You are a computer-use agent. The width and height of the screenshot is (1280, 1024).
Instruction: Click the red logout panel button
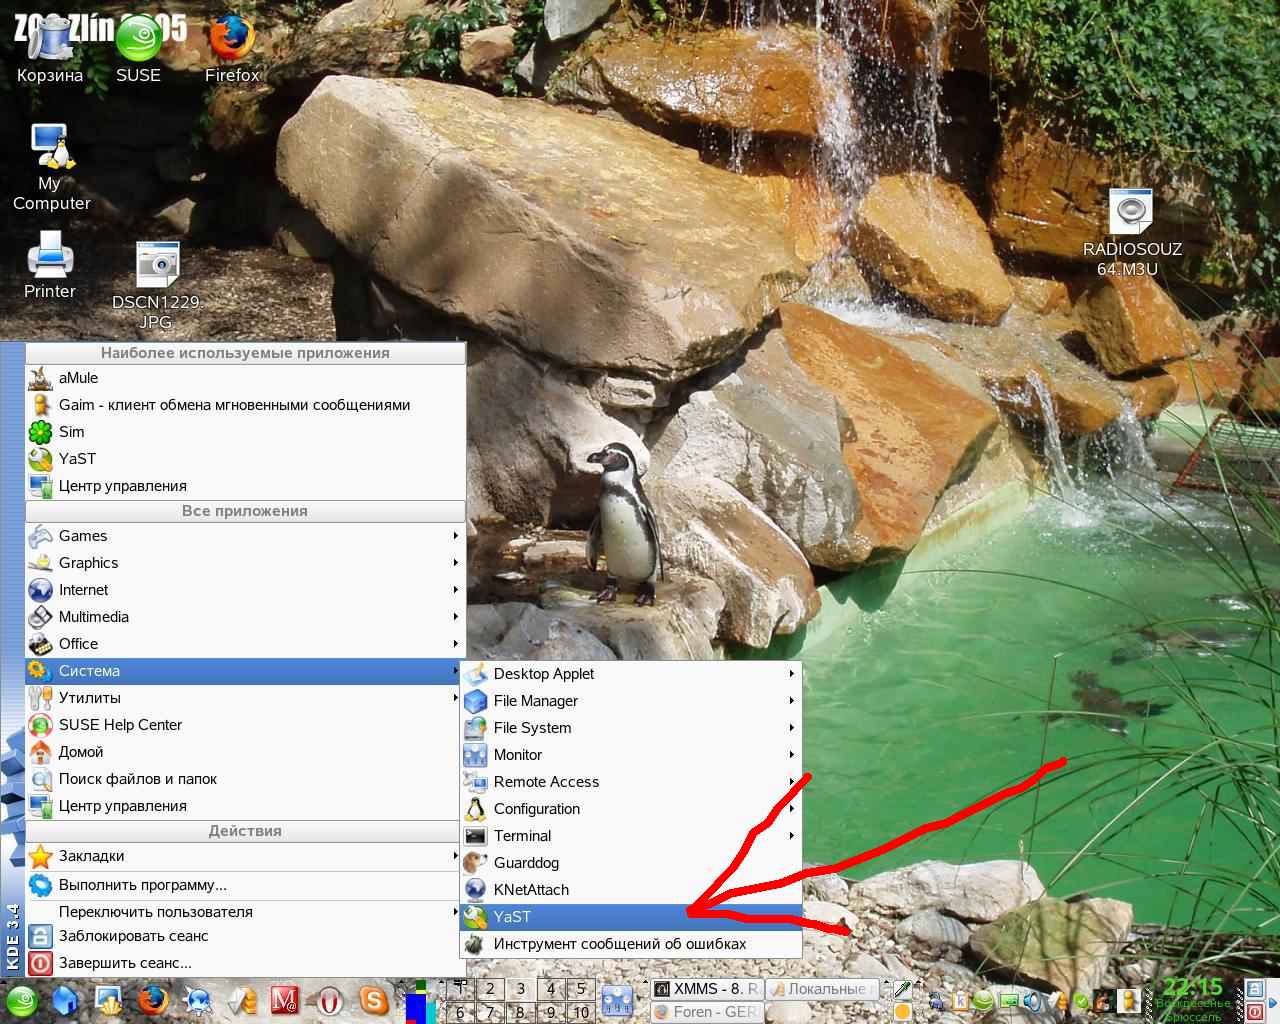coord(1256,1012)
